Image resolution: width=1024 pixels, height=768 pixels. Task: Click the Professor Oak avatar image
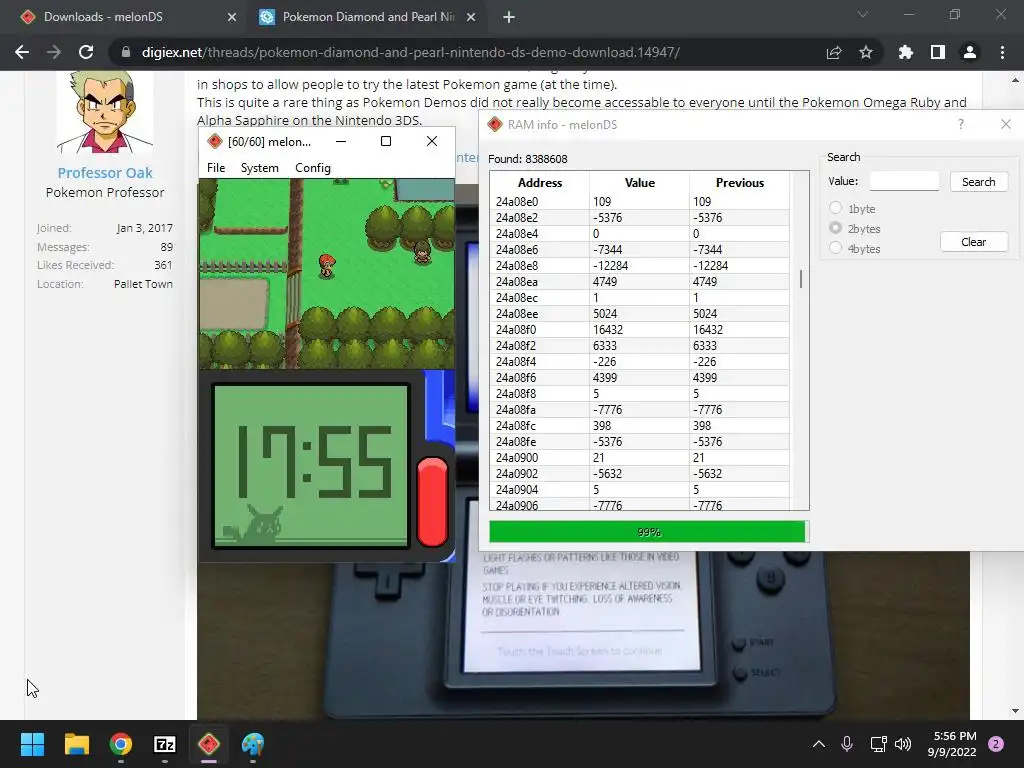click(104, 112)
